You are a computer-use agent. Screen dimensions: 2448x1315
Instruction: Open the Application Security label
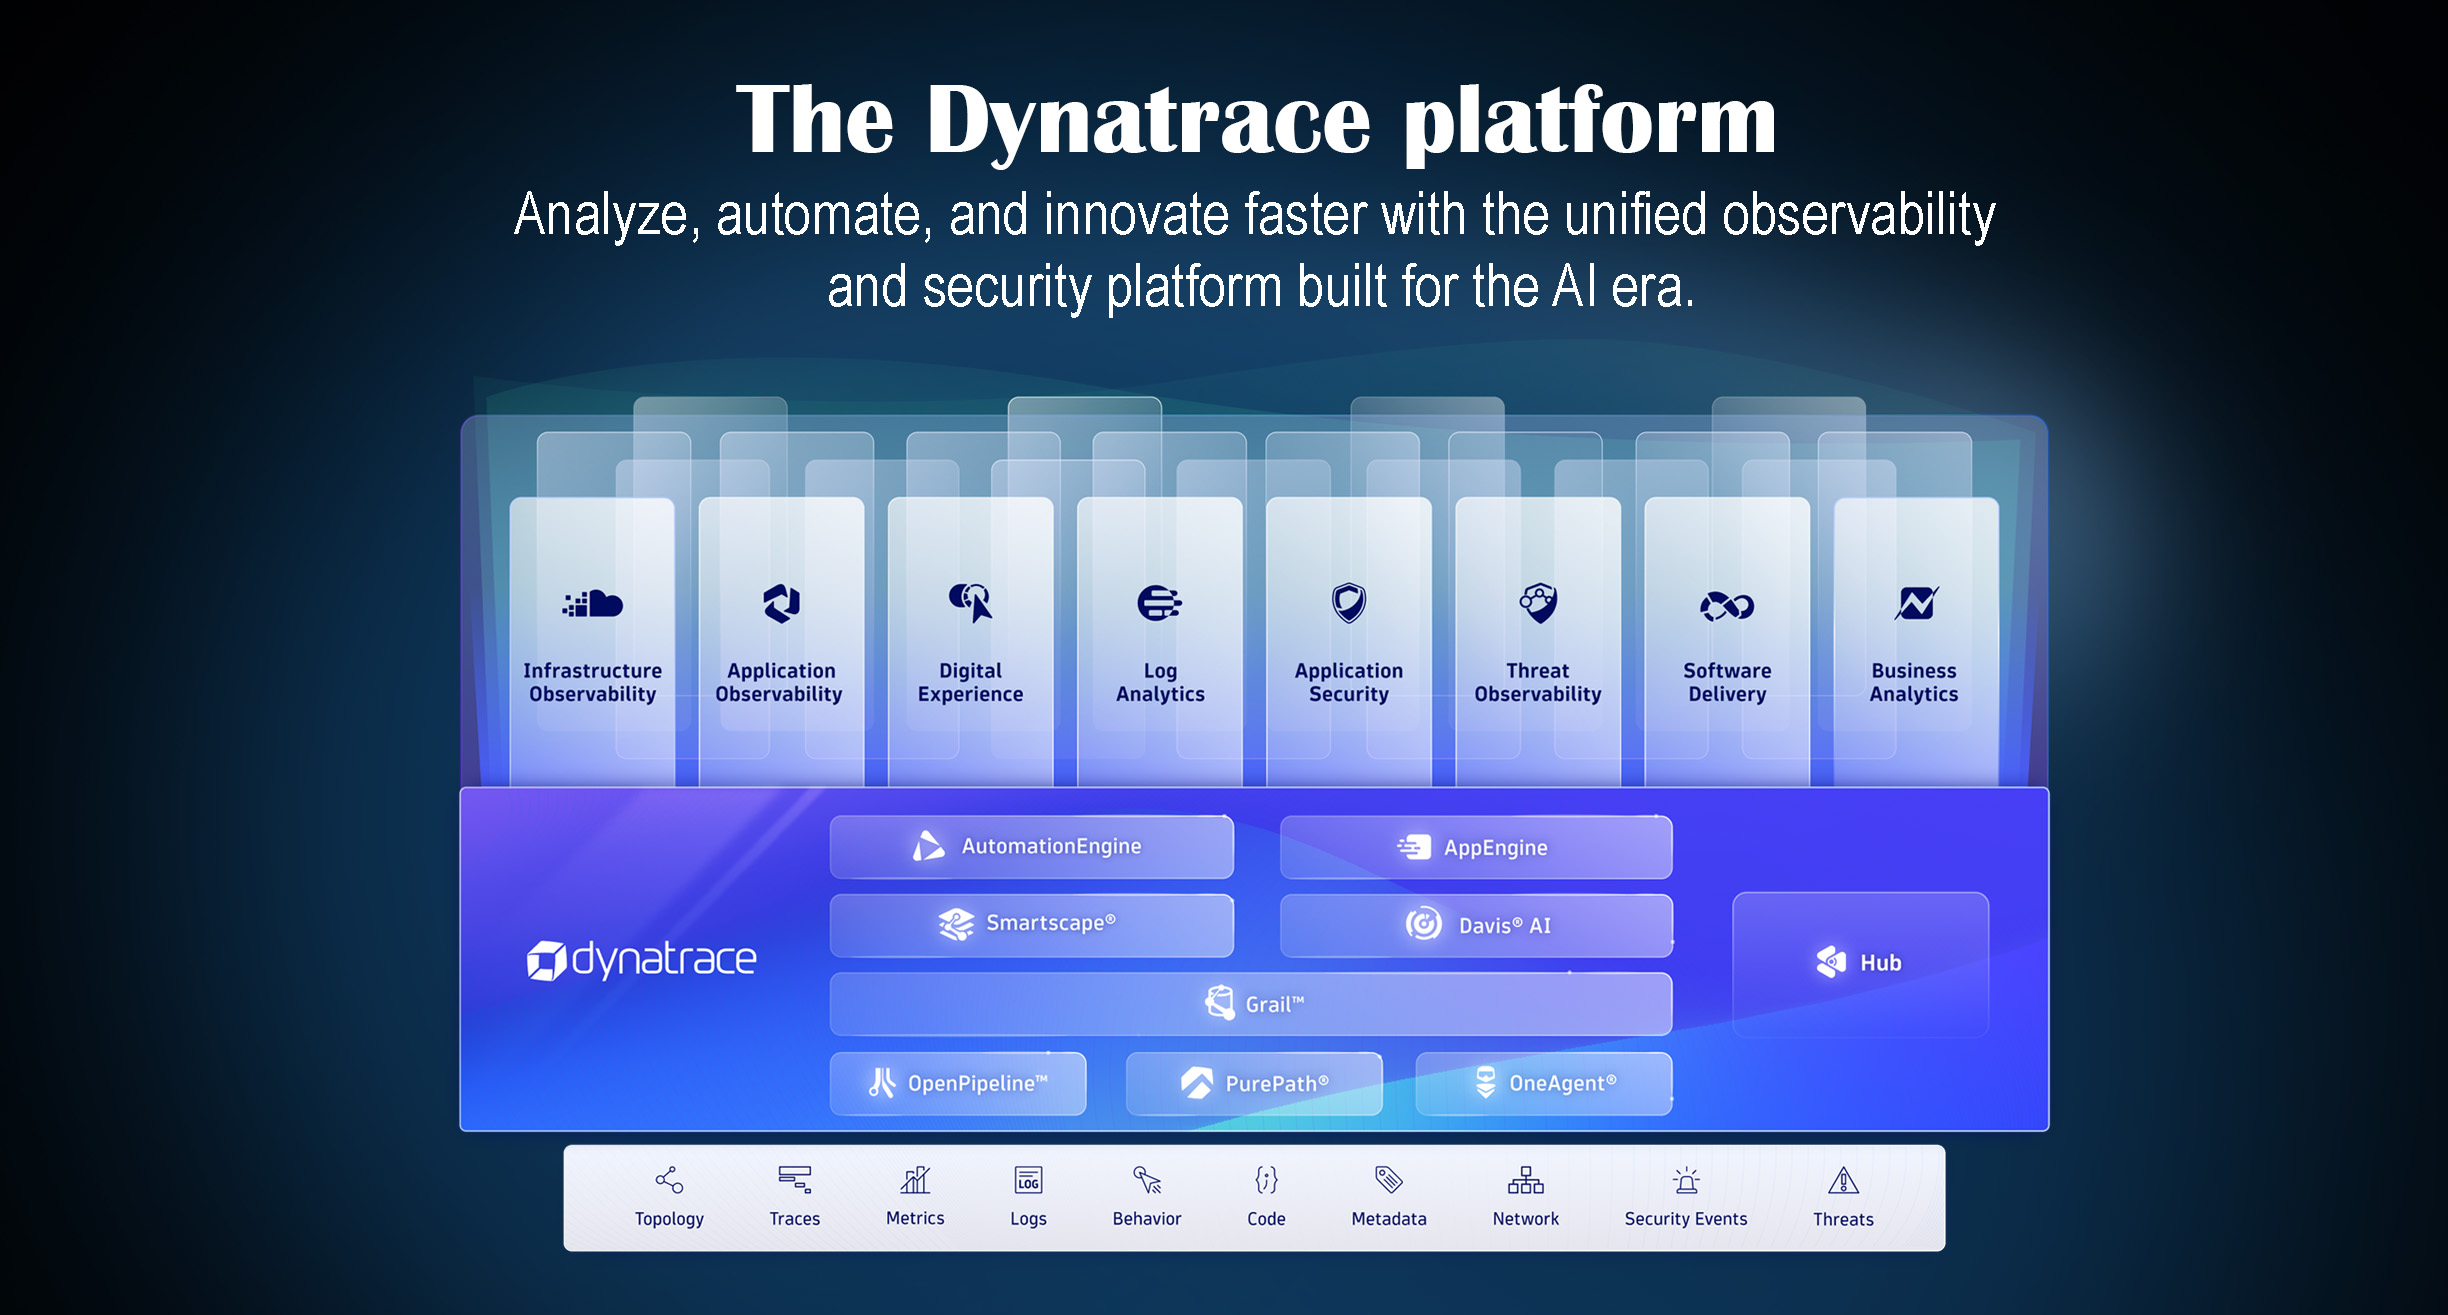click(1349, 682)
